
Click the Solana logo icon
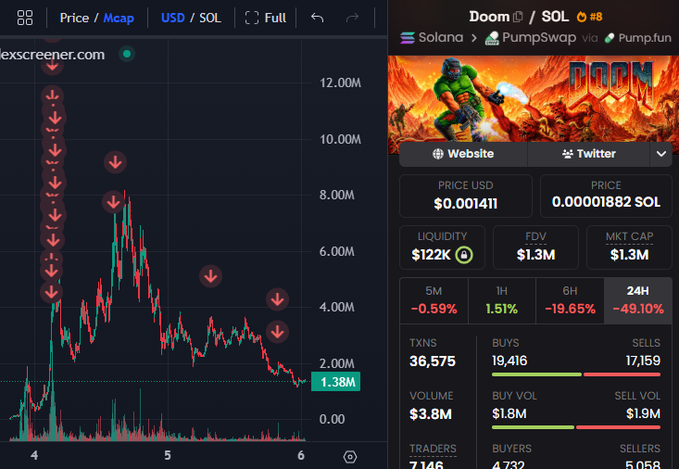pyautogui.click(x=407, y=38)
